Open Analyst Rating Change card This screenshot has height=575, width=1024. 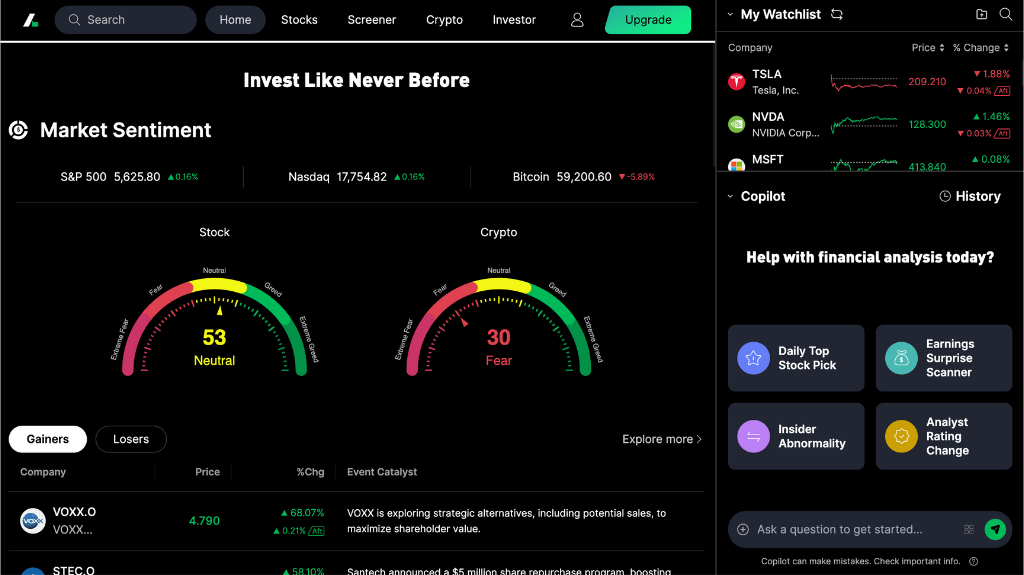click(x=944, y=436)
